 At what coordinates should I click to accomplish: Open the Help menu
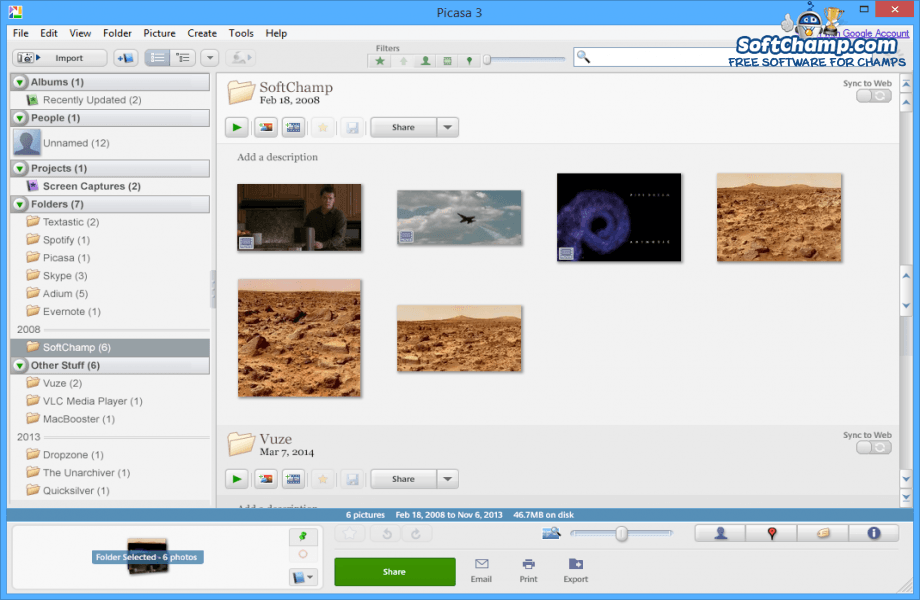[276, 33]
